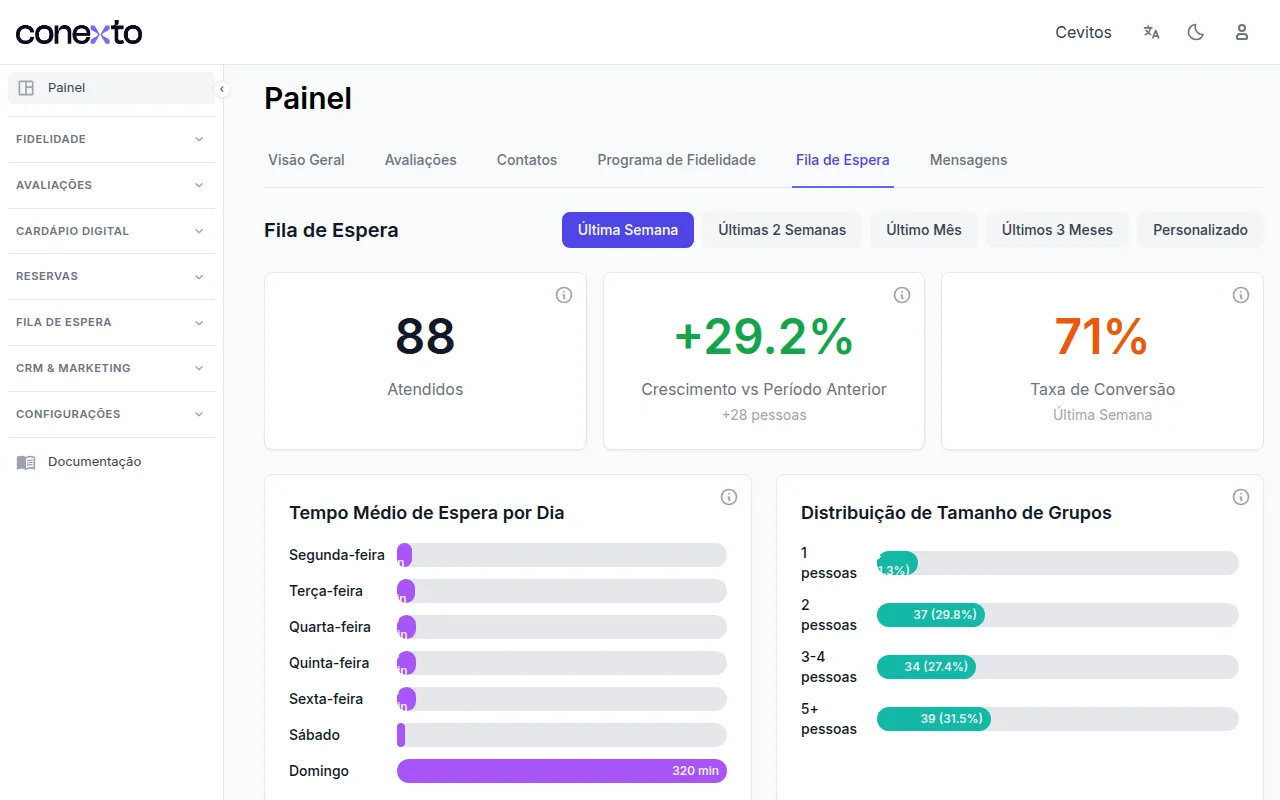Viewport: 1280px width, 800px height.
Task: Collapse the sidebar with arrow button
Action: point(222,89)
